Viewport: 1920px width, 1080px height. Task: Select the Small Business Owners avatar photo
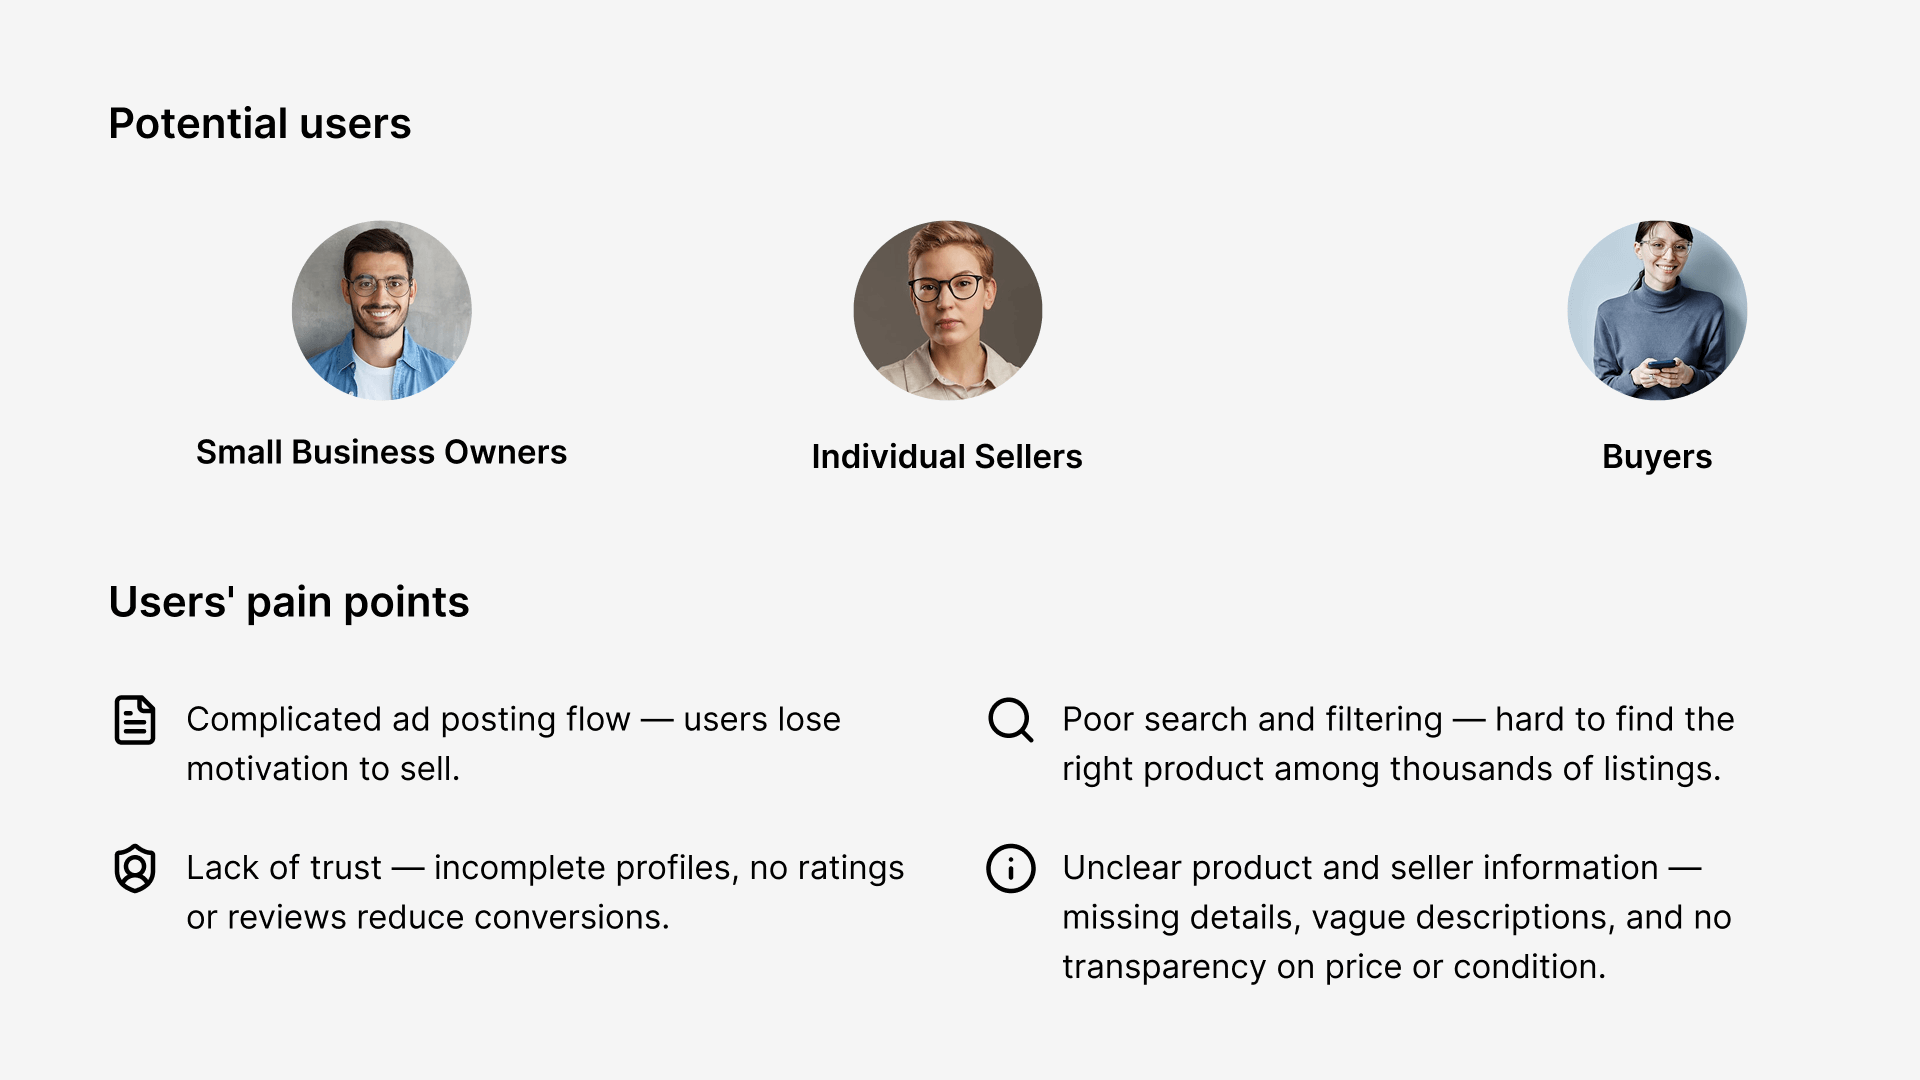click(381, 310)
